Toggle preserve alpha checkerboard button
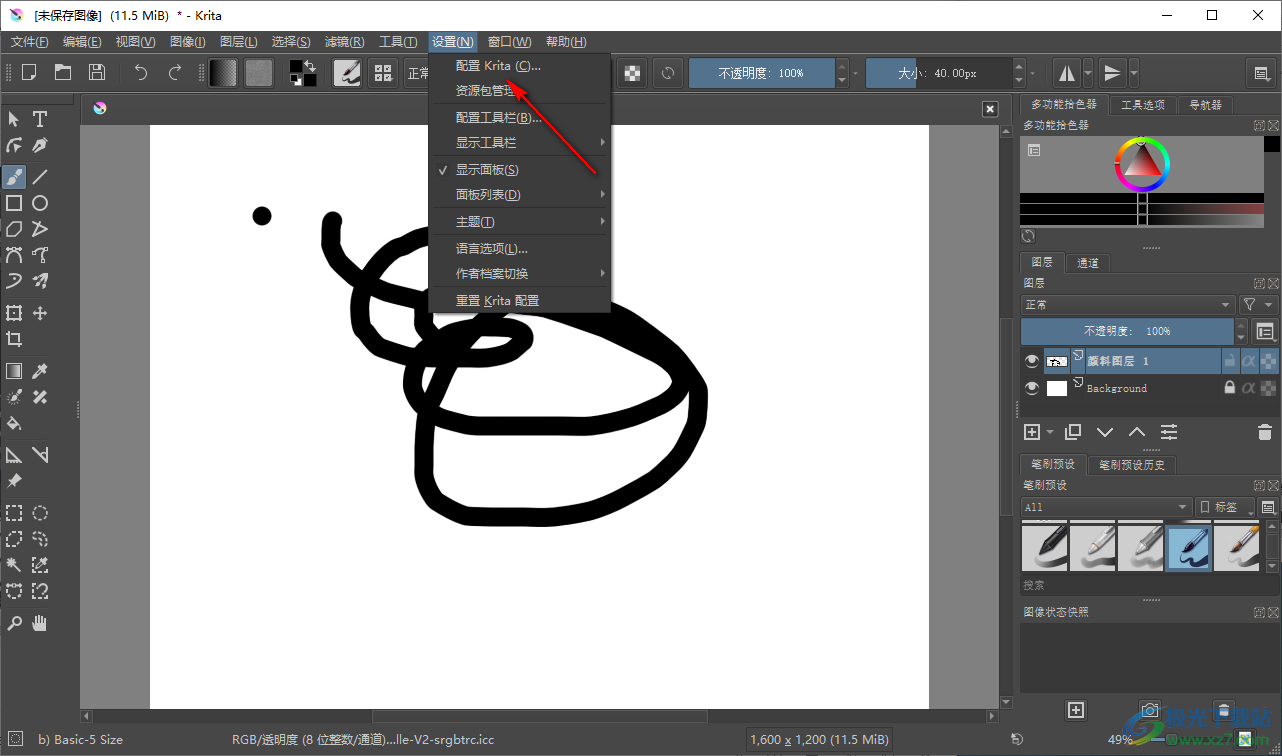The height and width of the screenshot is (756, 1282). click(632, 72)
